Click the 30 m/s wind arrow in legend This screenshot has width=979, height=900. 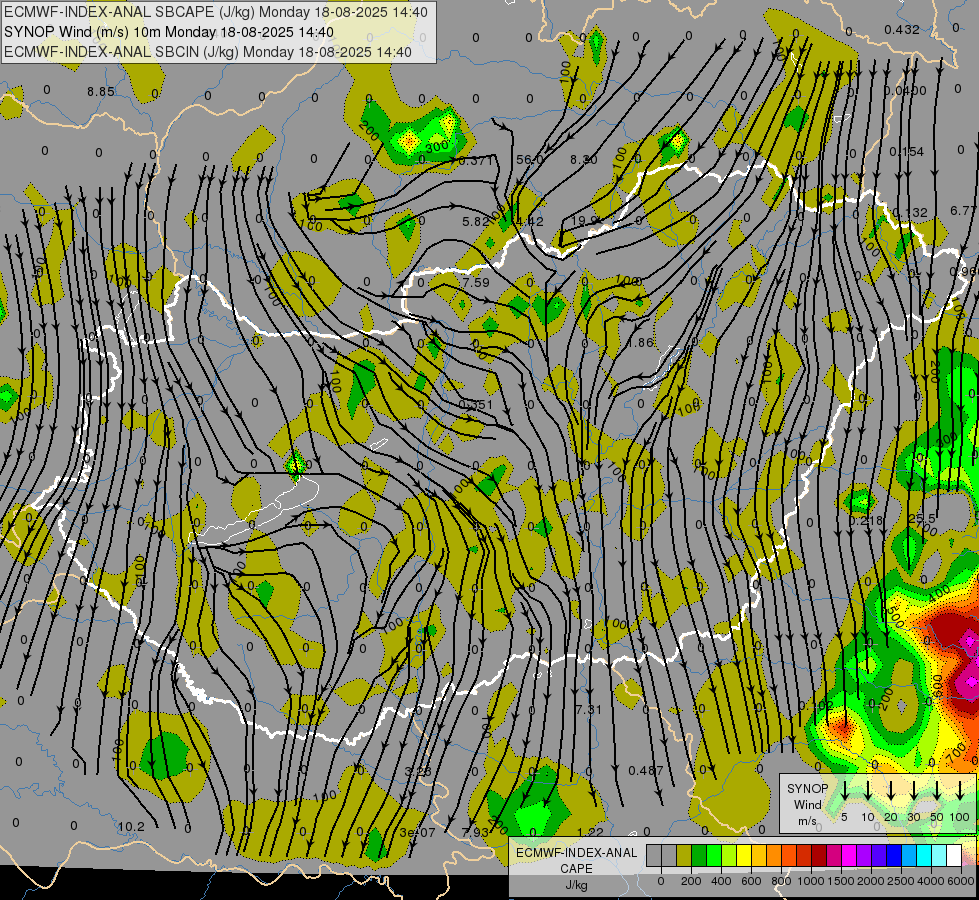click(914, 791)
